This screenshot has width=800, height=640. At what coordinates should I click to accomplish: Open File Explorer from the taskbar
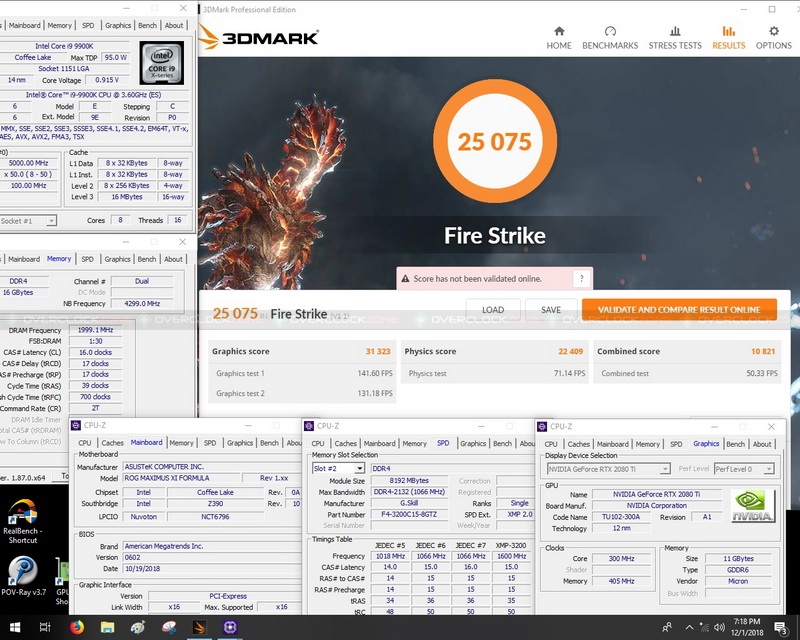[107, 627]
